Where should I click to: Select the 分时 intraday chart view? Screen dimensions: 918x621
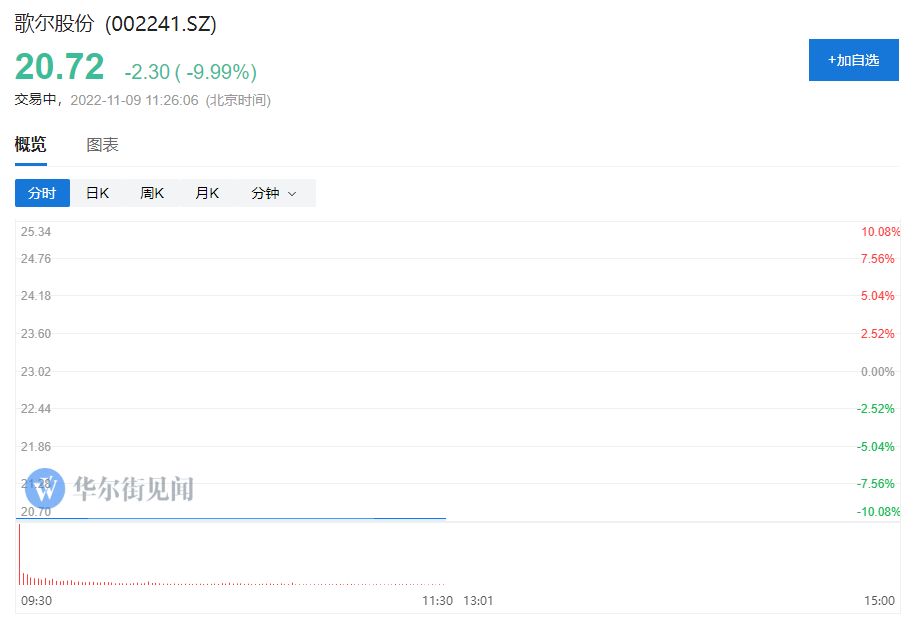(x=42, y=193)
